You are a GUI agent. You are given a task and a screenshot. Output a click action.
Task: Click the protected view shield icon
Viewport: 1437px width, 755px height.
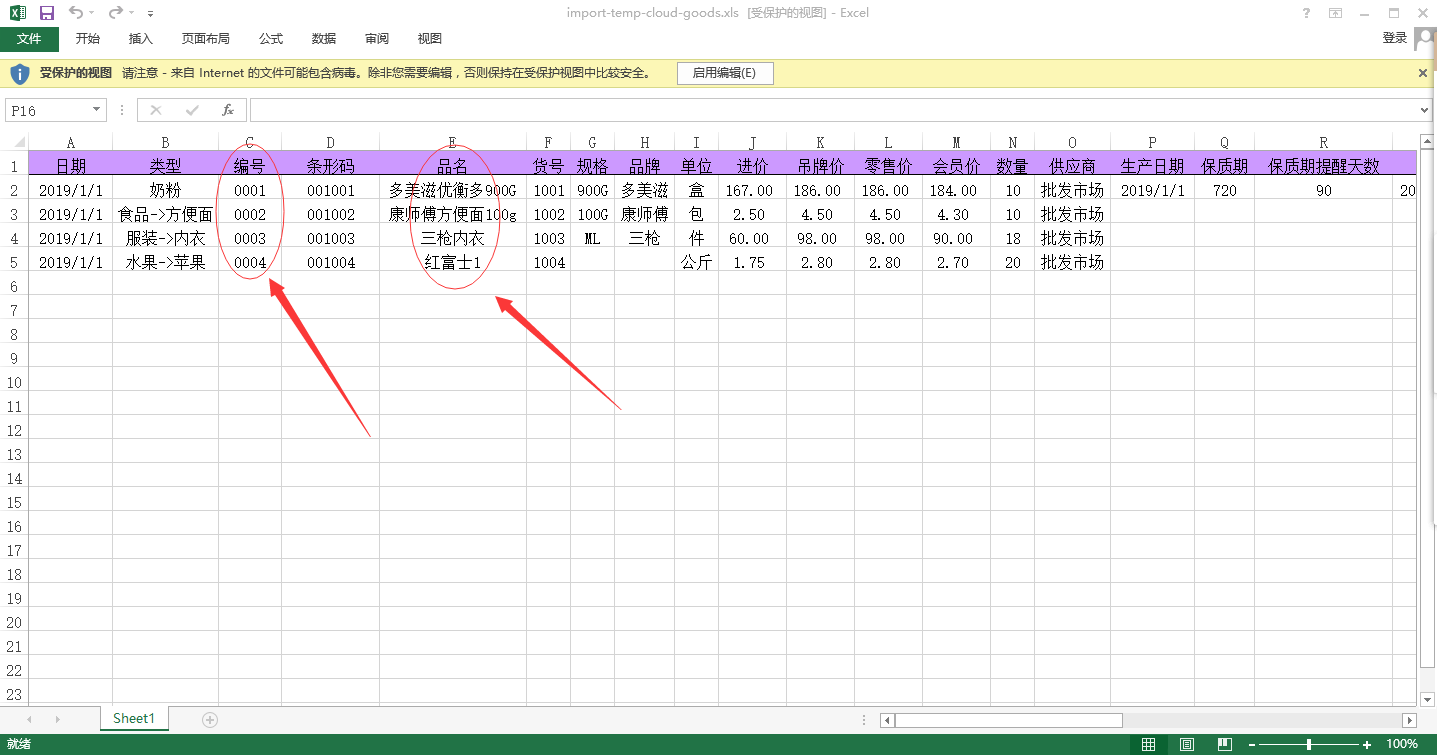tap(19, 73)
